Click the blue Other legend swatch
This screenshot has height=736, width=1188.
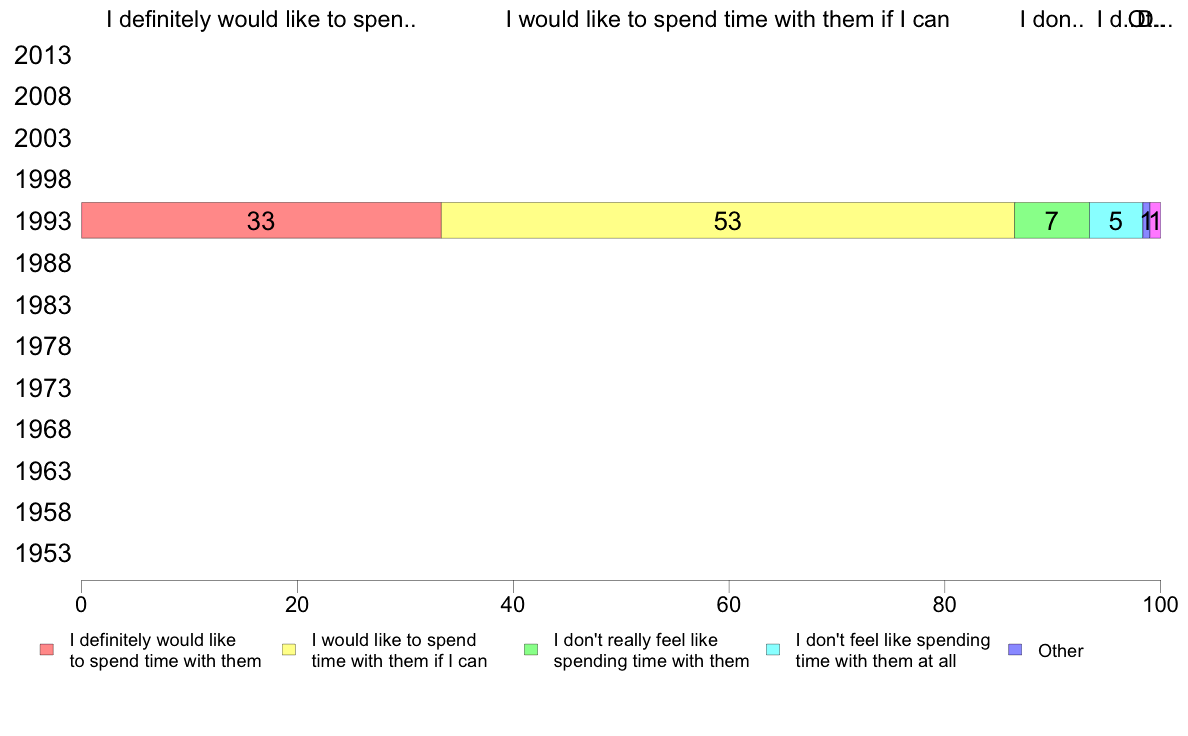click(x=1015, y=650)
